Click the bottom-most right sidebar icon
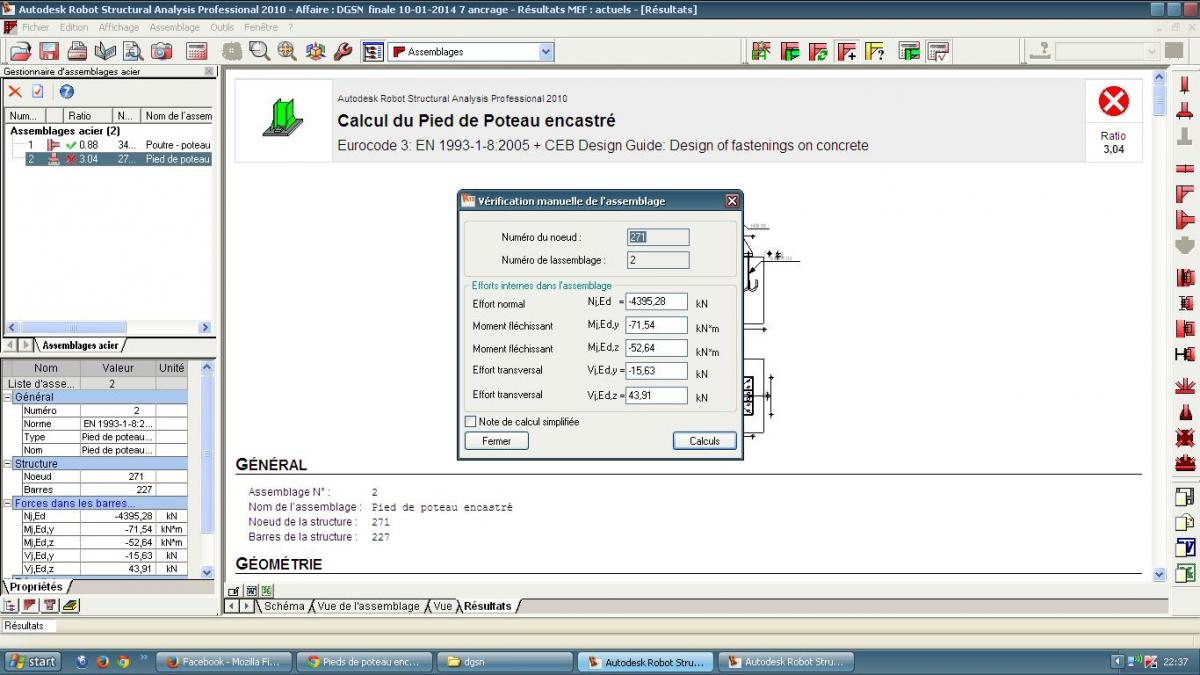Viewport: 1200px width, 675px height. click(1185, 574)
